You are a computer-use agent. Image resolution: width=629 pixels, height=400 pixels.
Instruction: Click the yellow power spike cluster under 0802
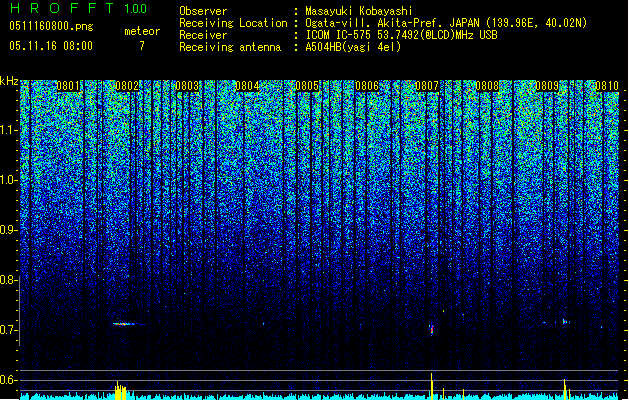click(120, 391)
